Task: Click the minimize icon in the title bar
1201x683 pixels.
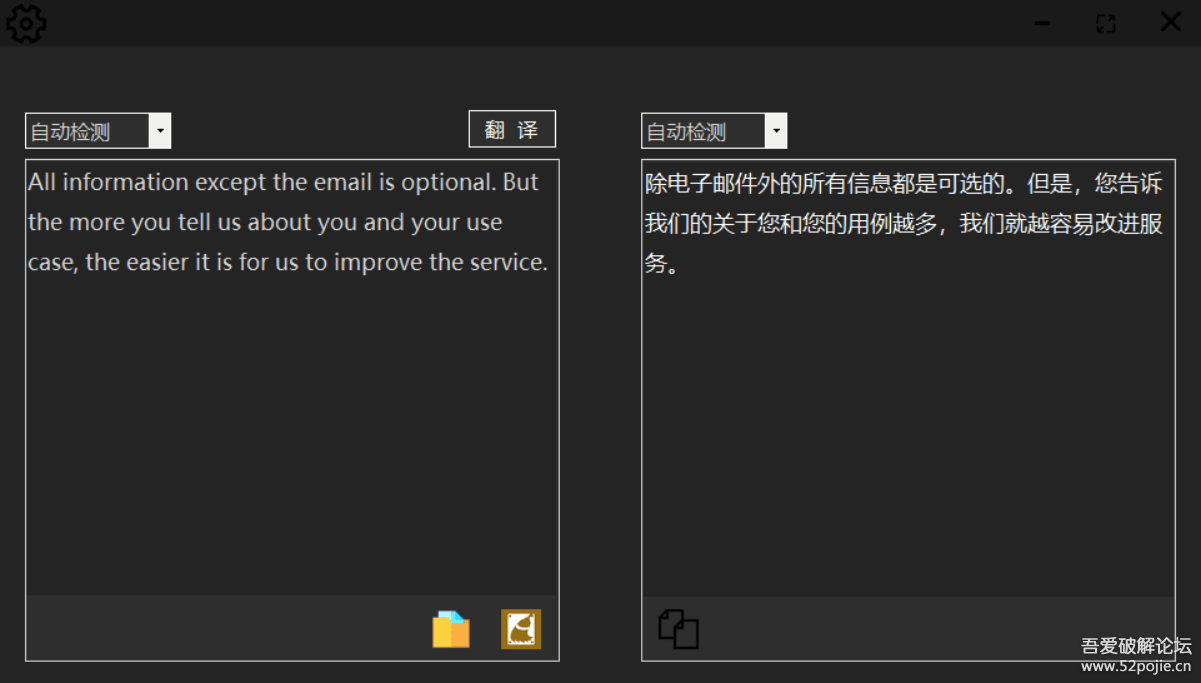Action: pos(1041,22)
